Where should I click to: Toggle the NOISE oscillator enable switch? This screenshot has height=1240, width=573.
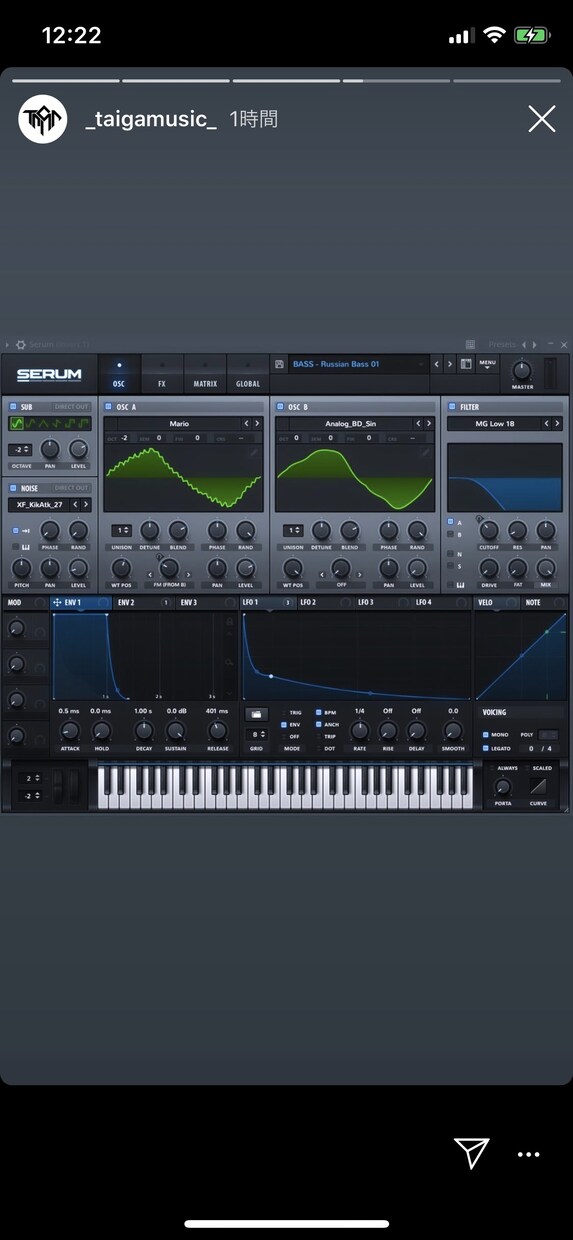(11, 488)
